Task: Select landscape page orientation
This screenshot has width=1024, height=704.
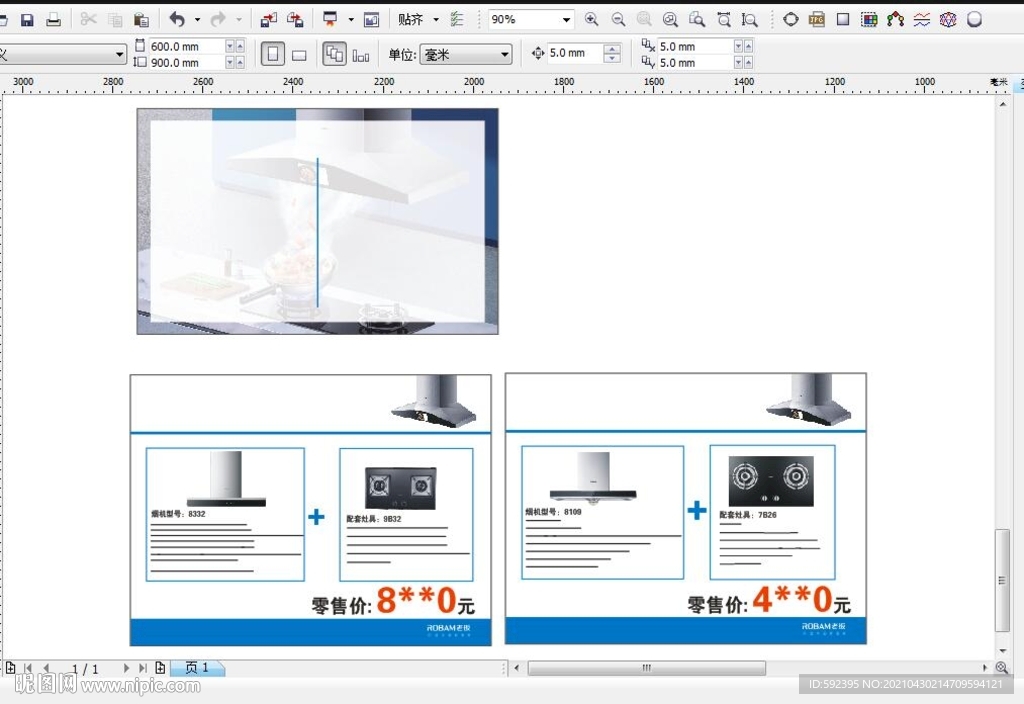Action: point(298,54)
